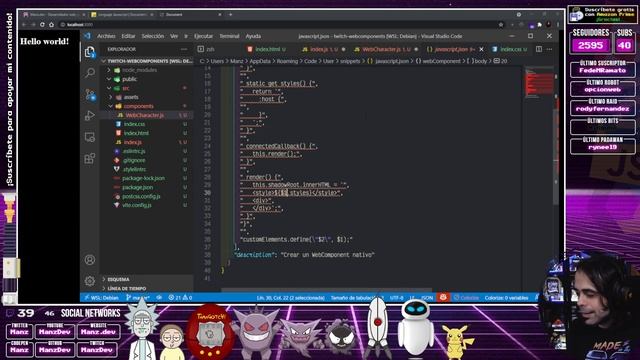The height and width of the screenshot is (360, 640).
Task: Click the VS Code logo icon
Action: 87,36
